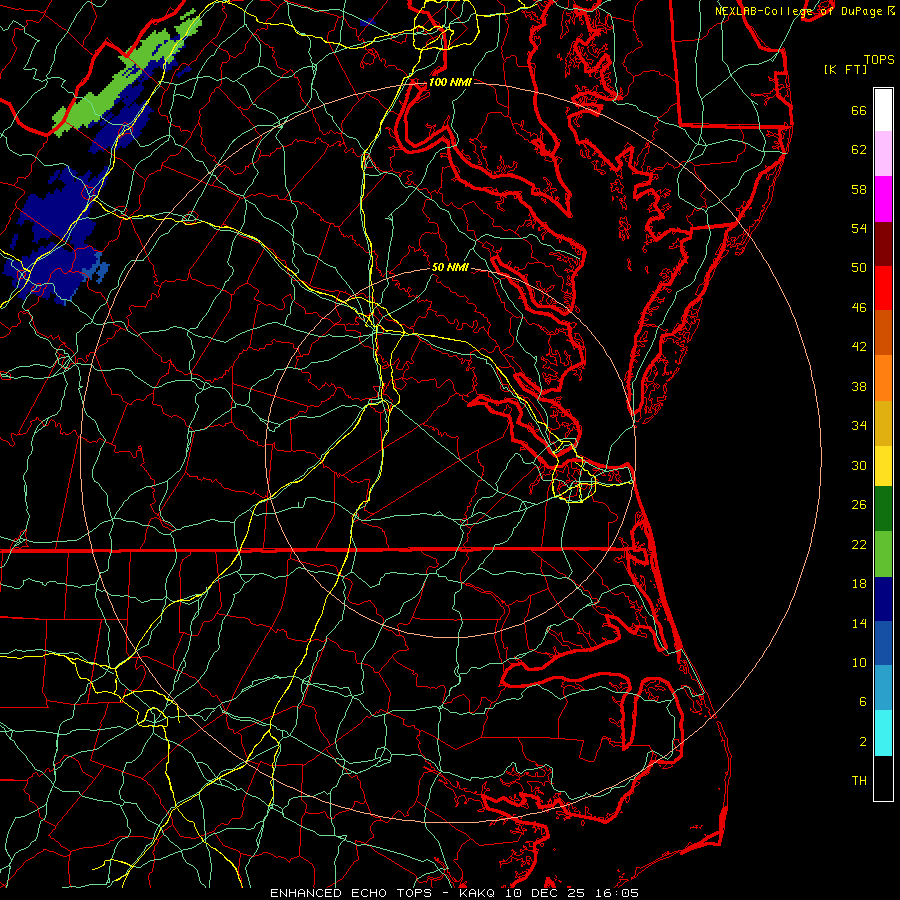This screenshot has width=900, height=900.
Task: Click the cyan legend swatch near 2
Action: click(883, 733)
